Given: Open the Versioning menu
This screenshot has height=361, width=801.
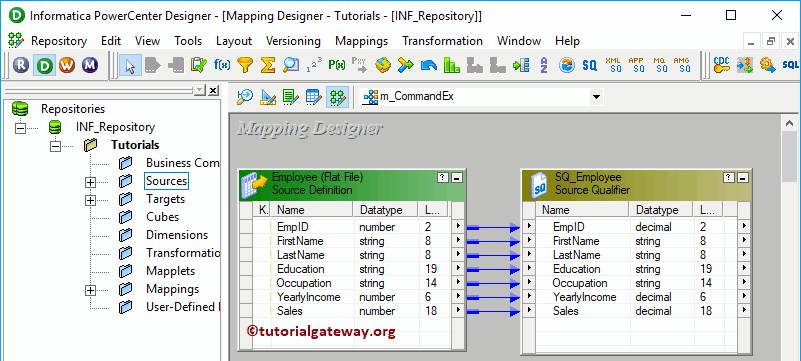Looking at the screenshot, I should 293,41.
